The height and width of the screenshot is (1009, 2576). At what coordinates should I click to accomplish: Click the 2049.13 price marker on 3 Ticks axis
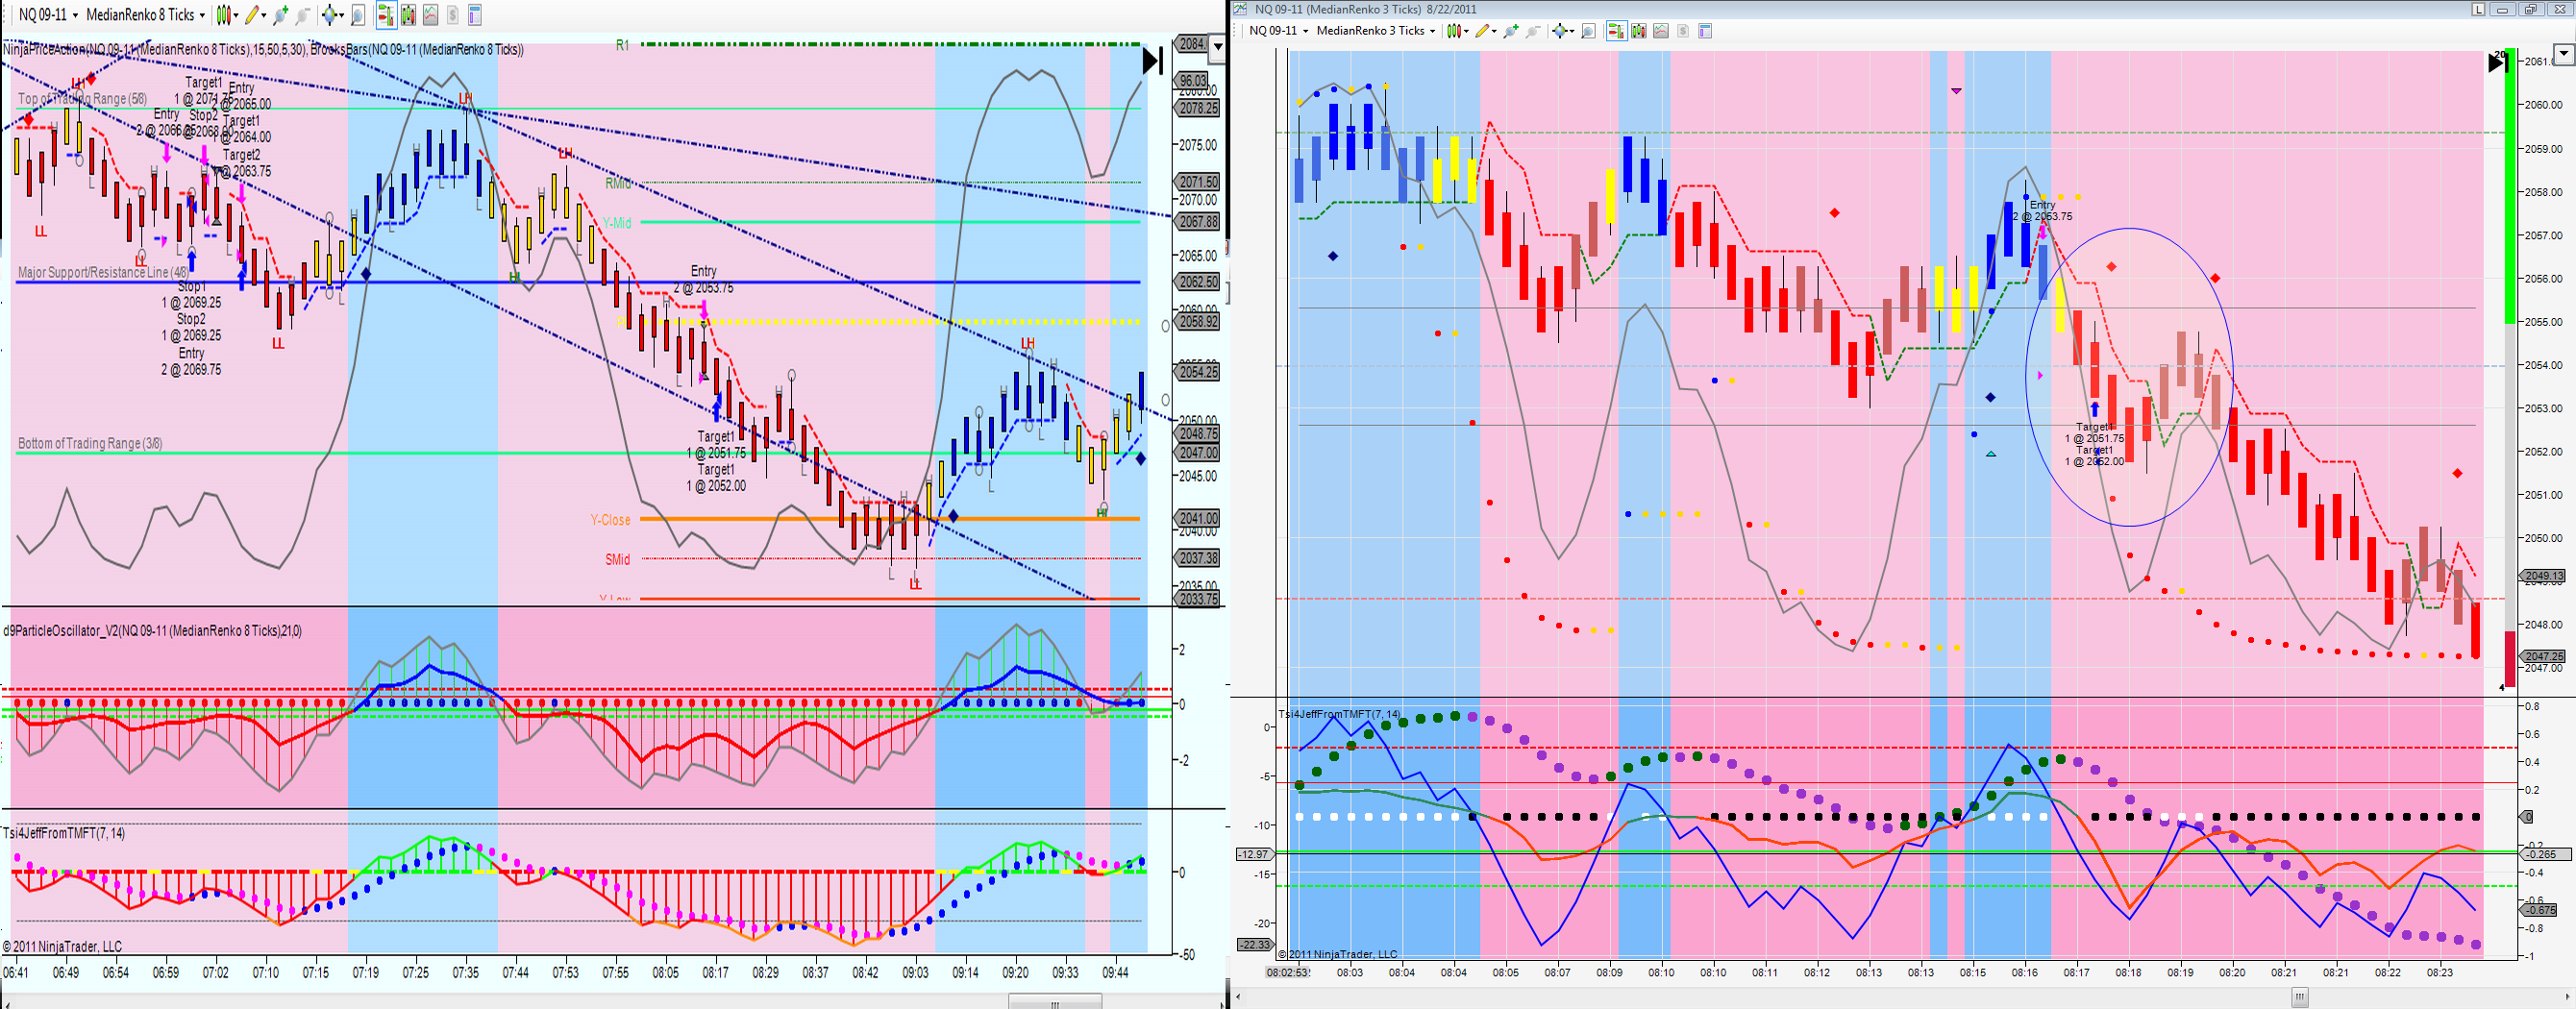tap(2543, 576)
